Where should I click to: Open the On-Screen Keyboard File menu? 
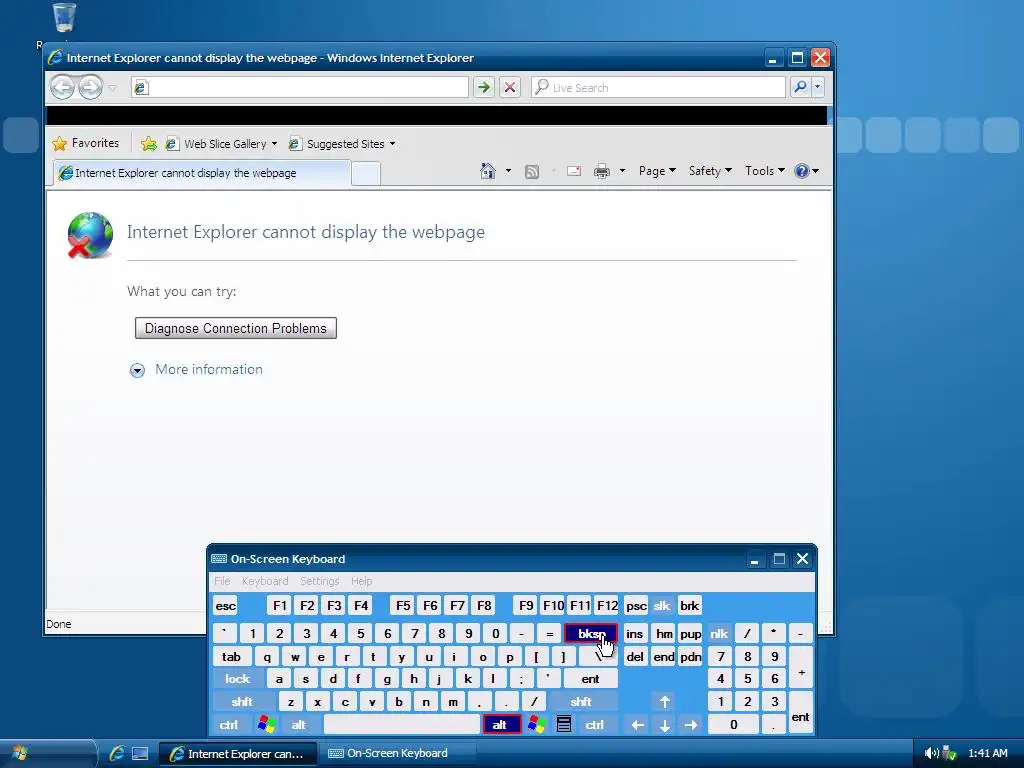(x=222, y=581)
